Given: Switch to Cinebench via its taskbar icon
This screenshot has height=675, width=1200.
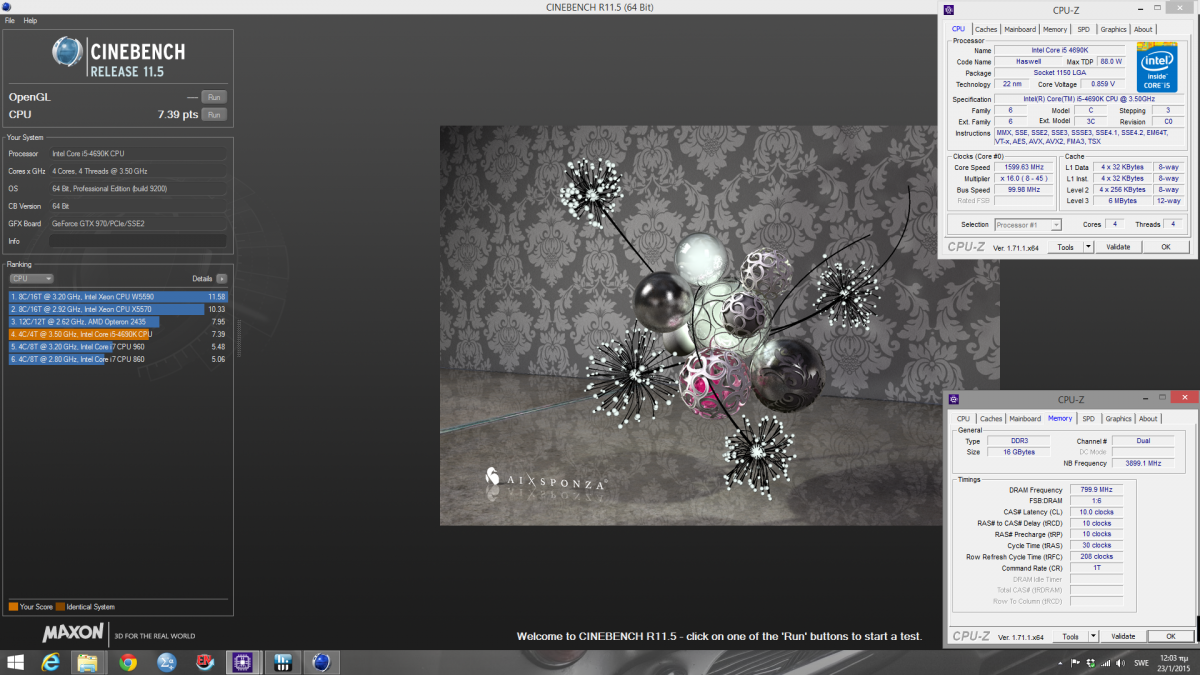Looking at the screenshot, I should click(321, 662).
